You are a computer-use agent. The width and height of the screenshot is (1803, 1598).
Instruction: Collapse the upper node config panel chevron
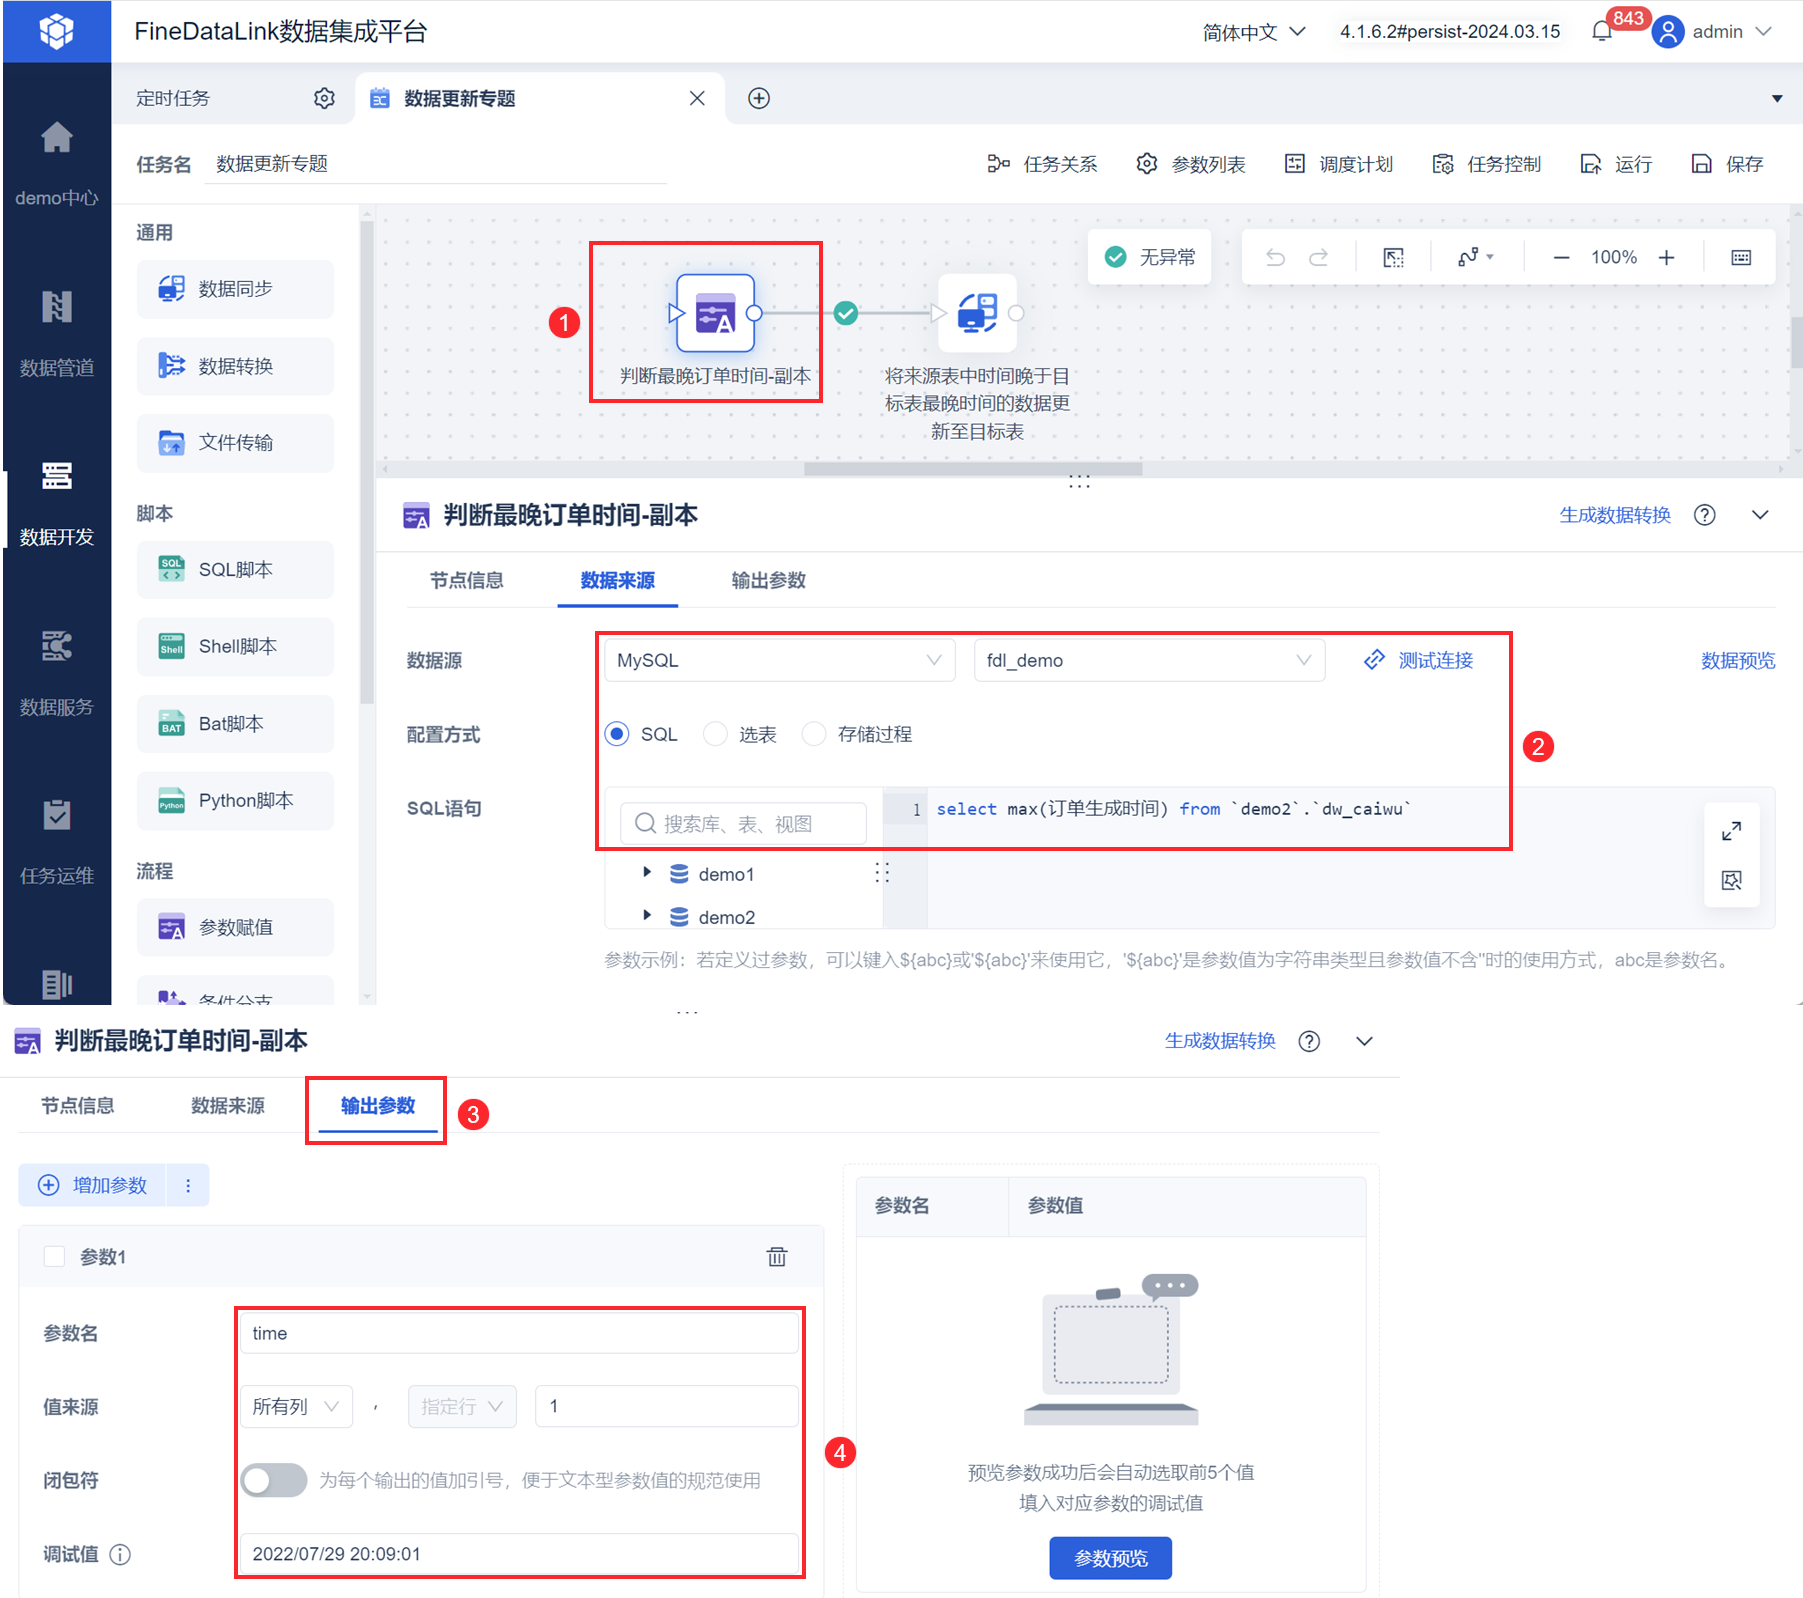[1760, 515]
